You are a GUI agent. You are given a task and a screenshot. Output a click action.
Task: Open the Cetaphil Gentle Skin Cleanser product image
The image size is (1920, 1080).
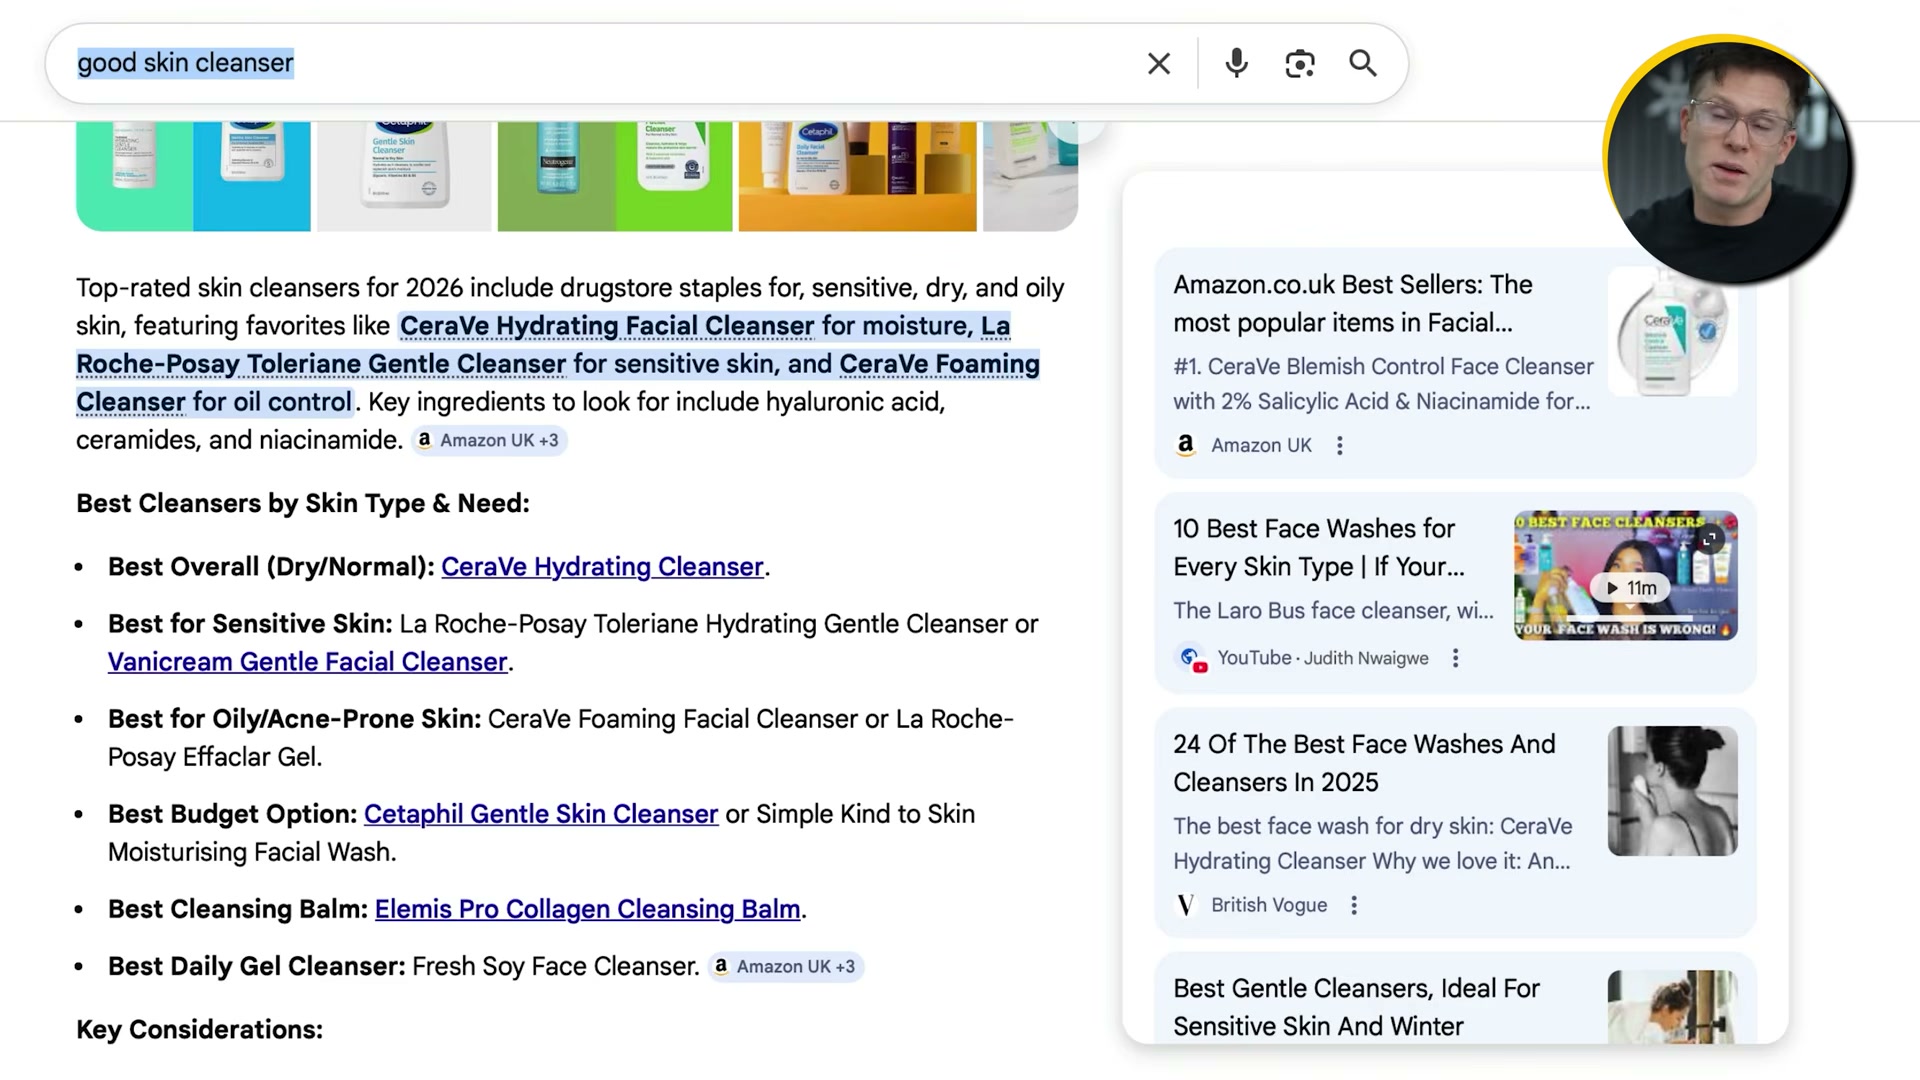coord(404,176)
